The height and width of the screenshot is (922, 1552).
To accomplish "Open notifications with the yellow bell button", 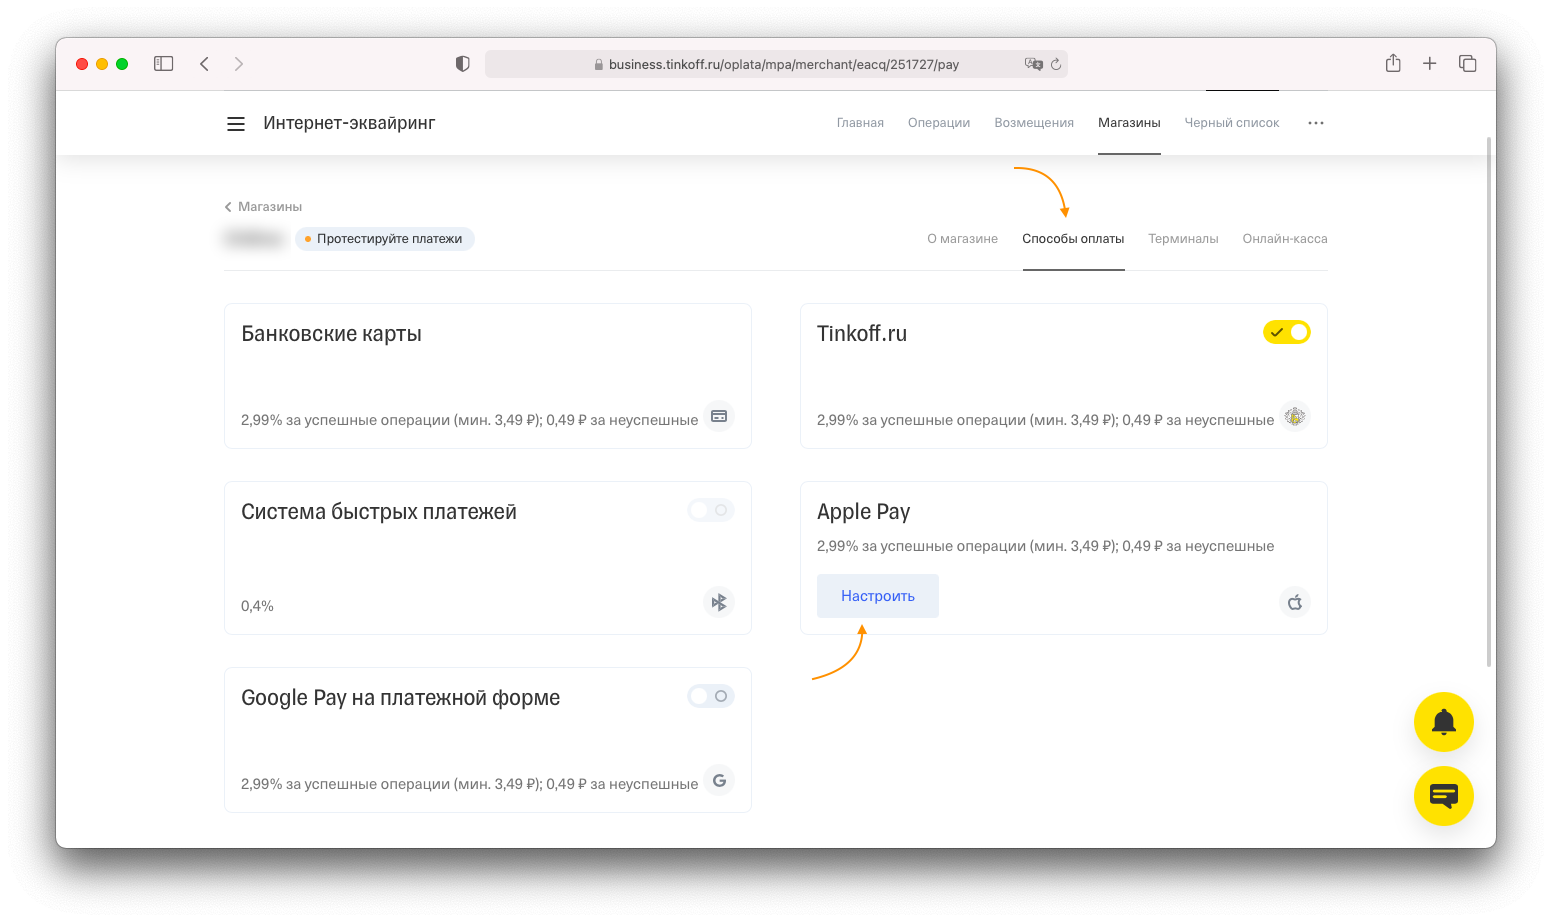I will (x=1444, y=722).
